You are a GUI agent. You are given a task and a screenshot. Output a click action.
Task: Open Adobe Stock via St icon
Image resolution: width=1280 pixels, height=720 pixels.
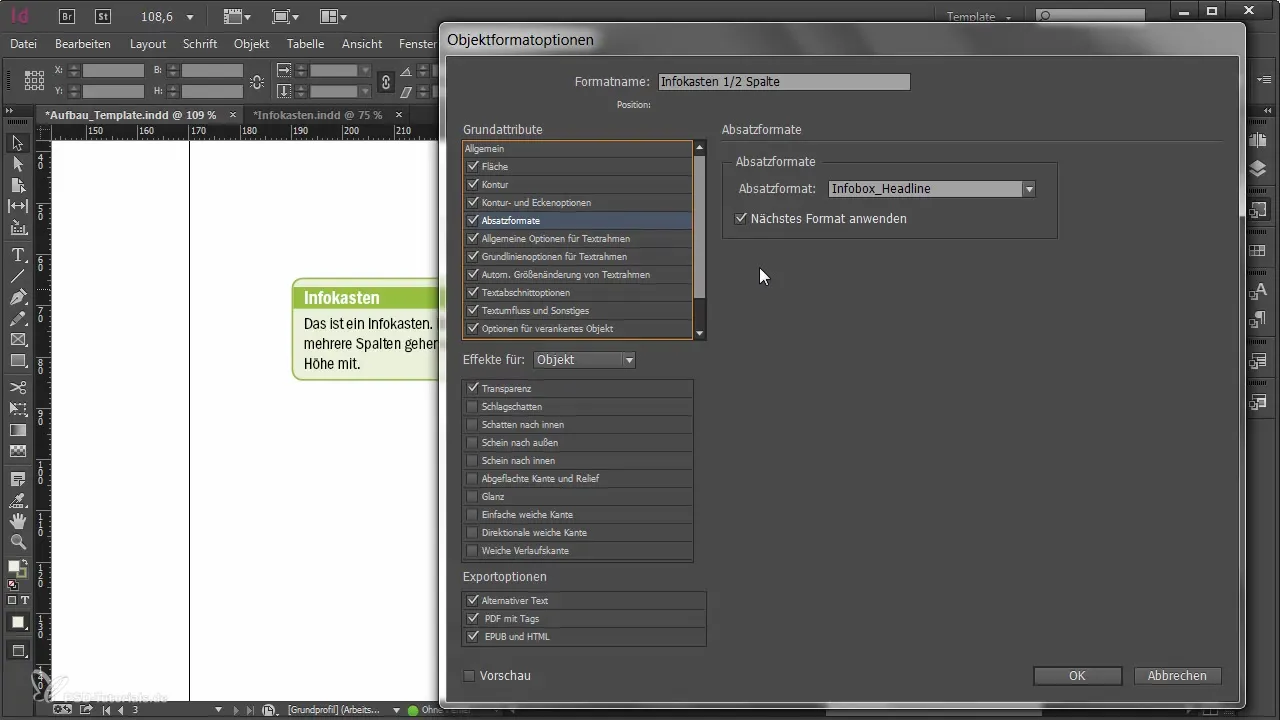(103, 16)
